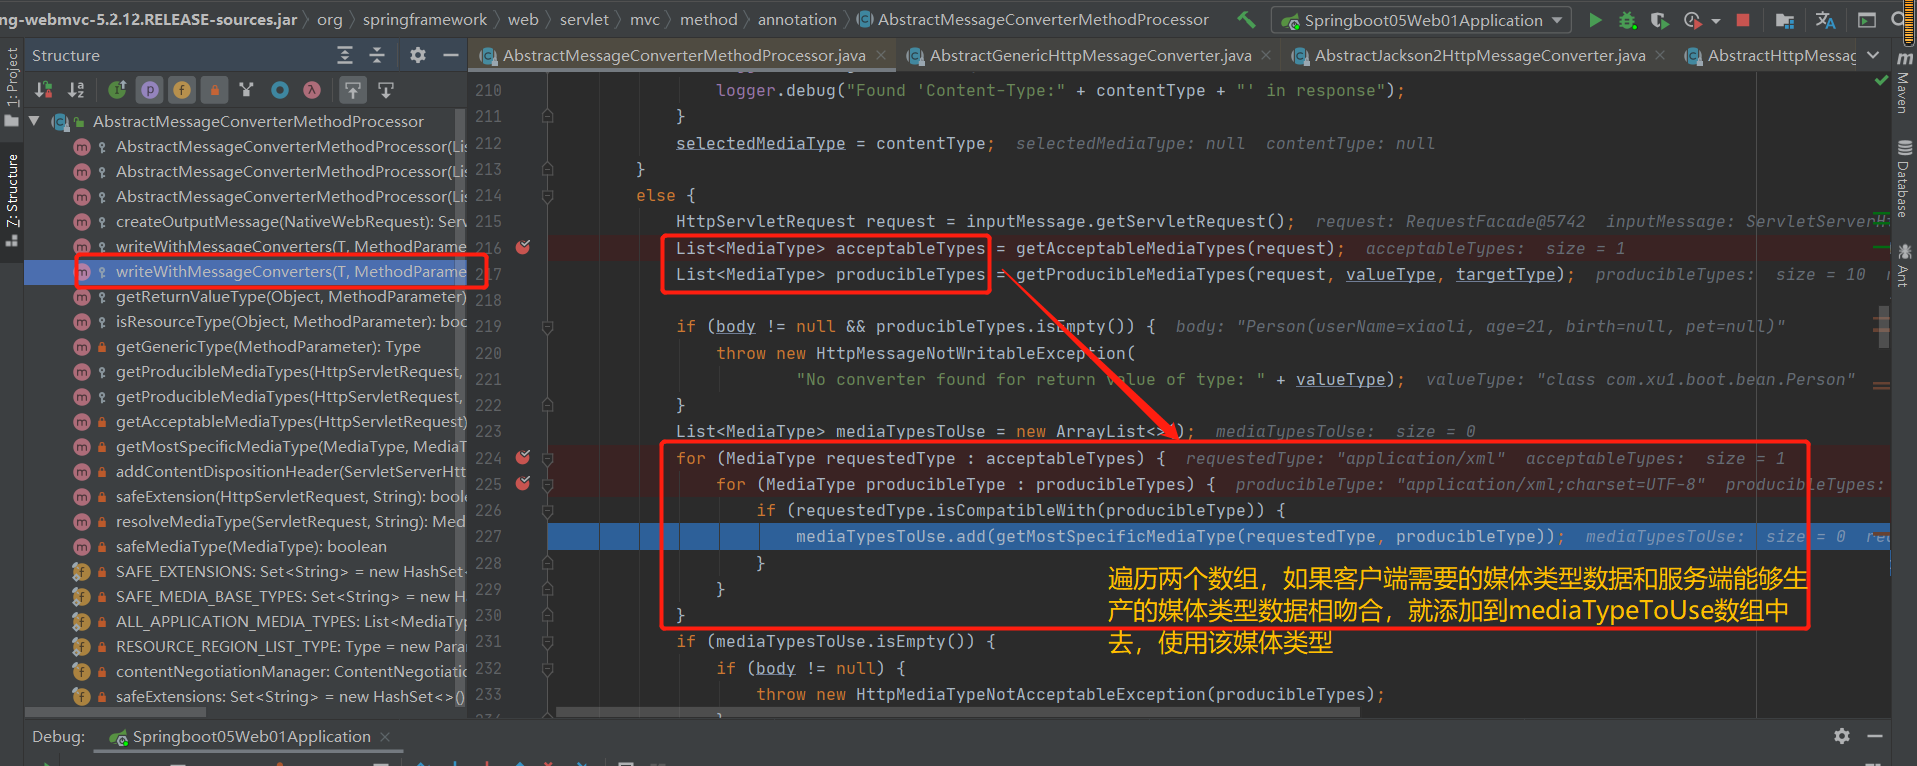Click the editor horizontal scrollbar
Viewport: 1917px width, 766px height.
pyautogui.click(x=957, y=713)
